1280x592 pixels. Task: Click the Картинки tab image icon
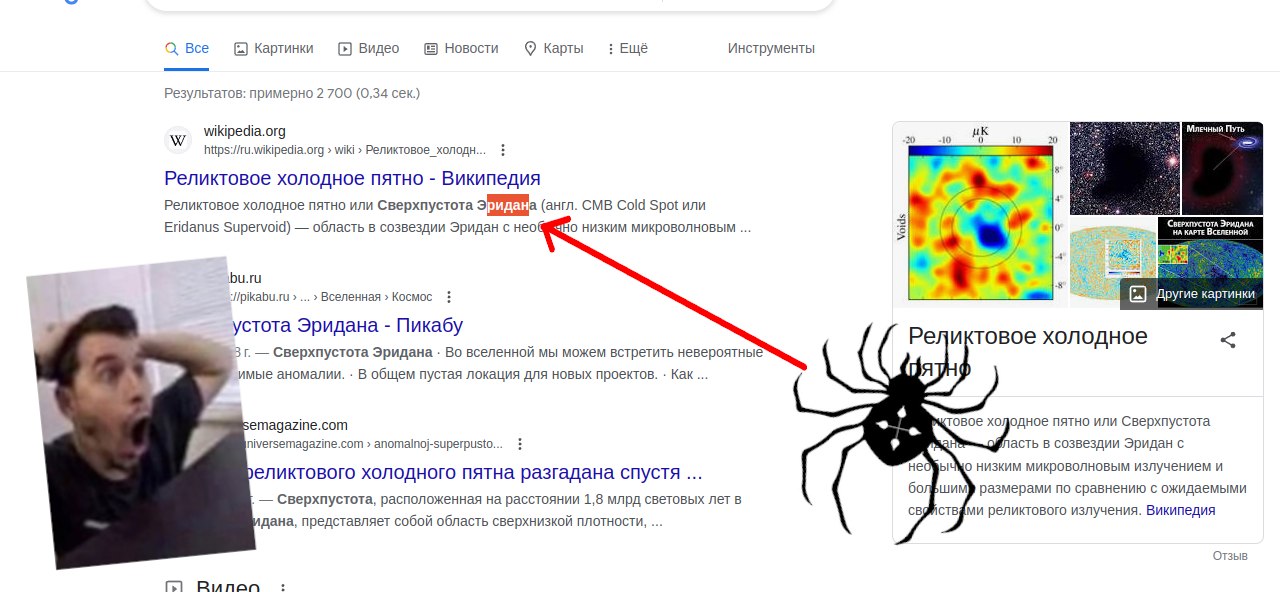[241, 48]
